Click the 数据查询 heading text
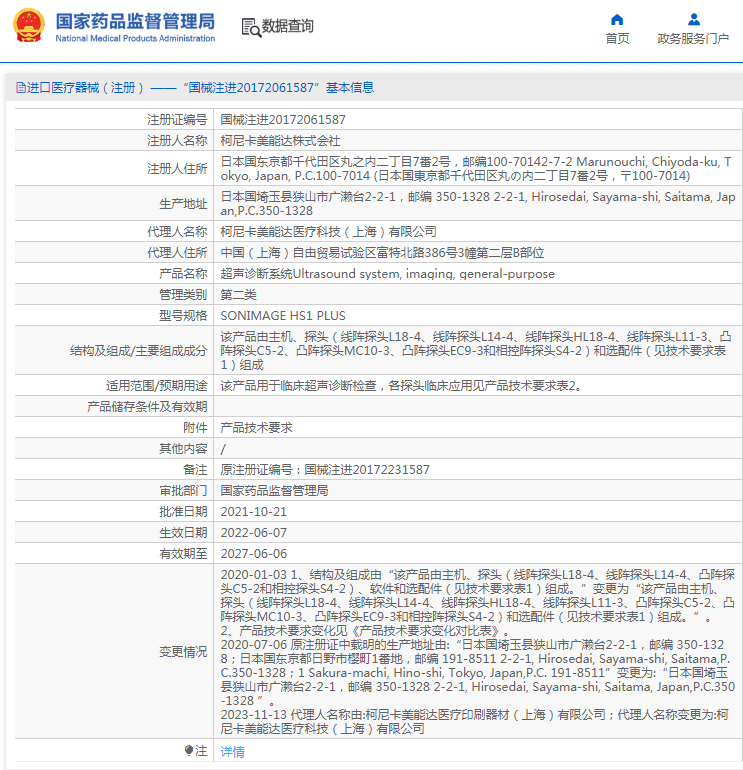 288,26
